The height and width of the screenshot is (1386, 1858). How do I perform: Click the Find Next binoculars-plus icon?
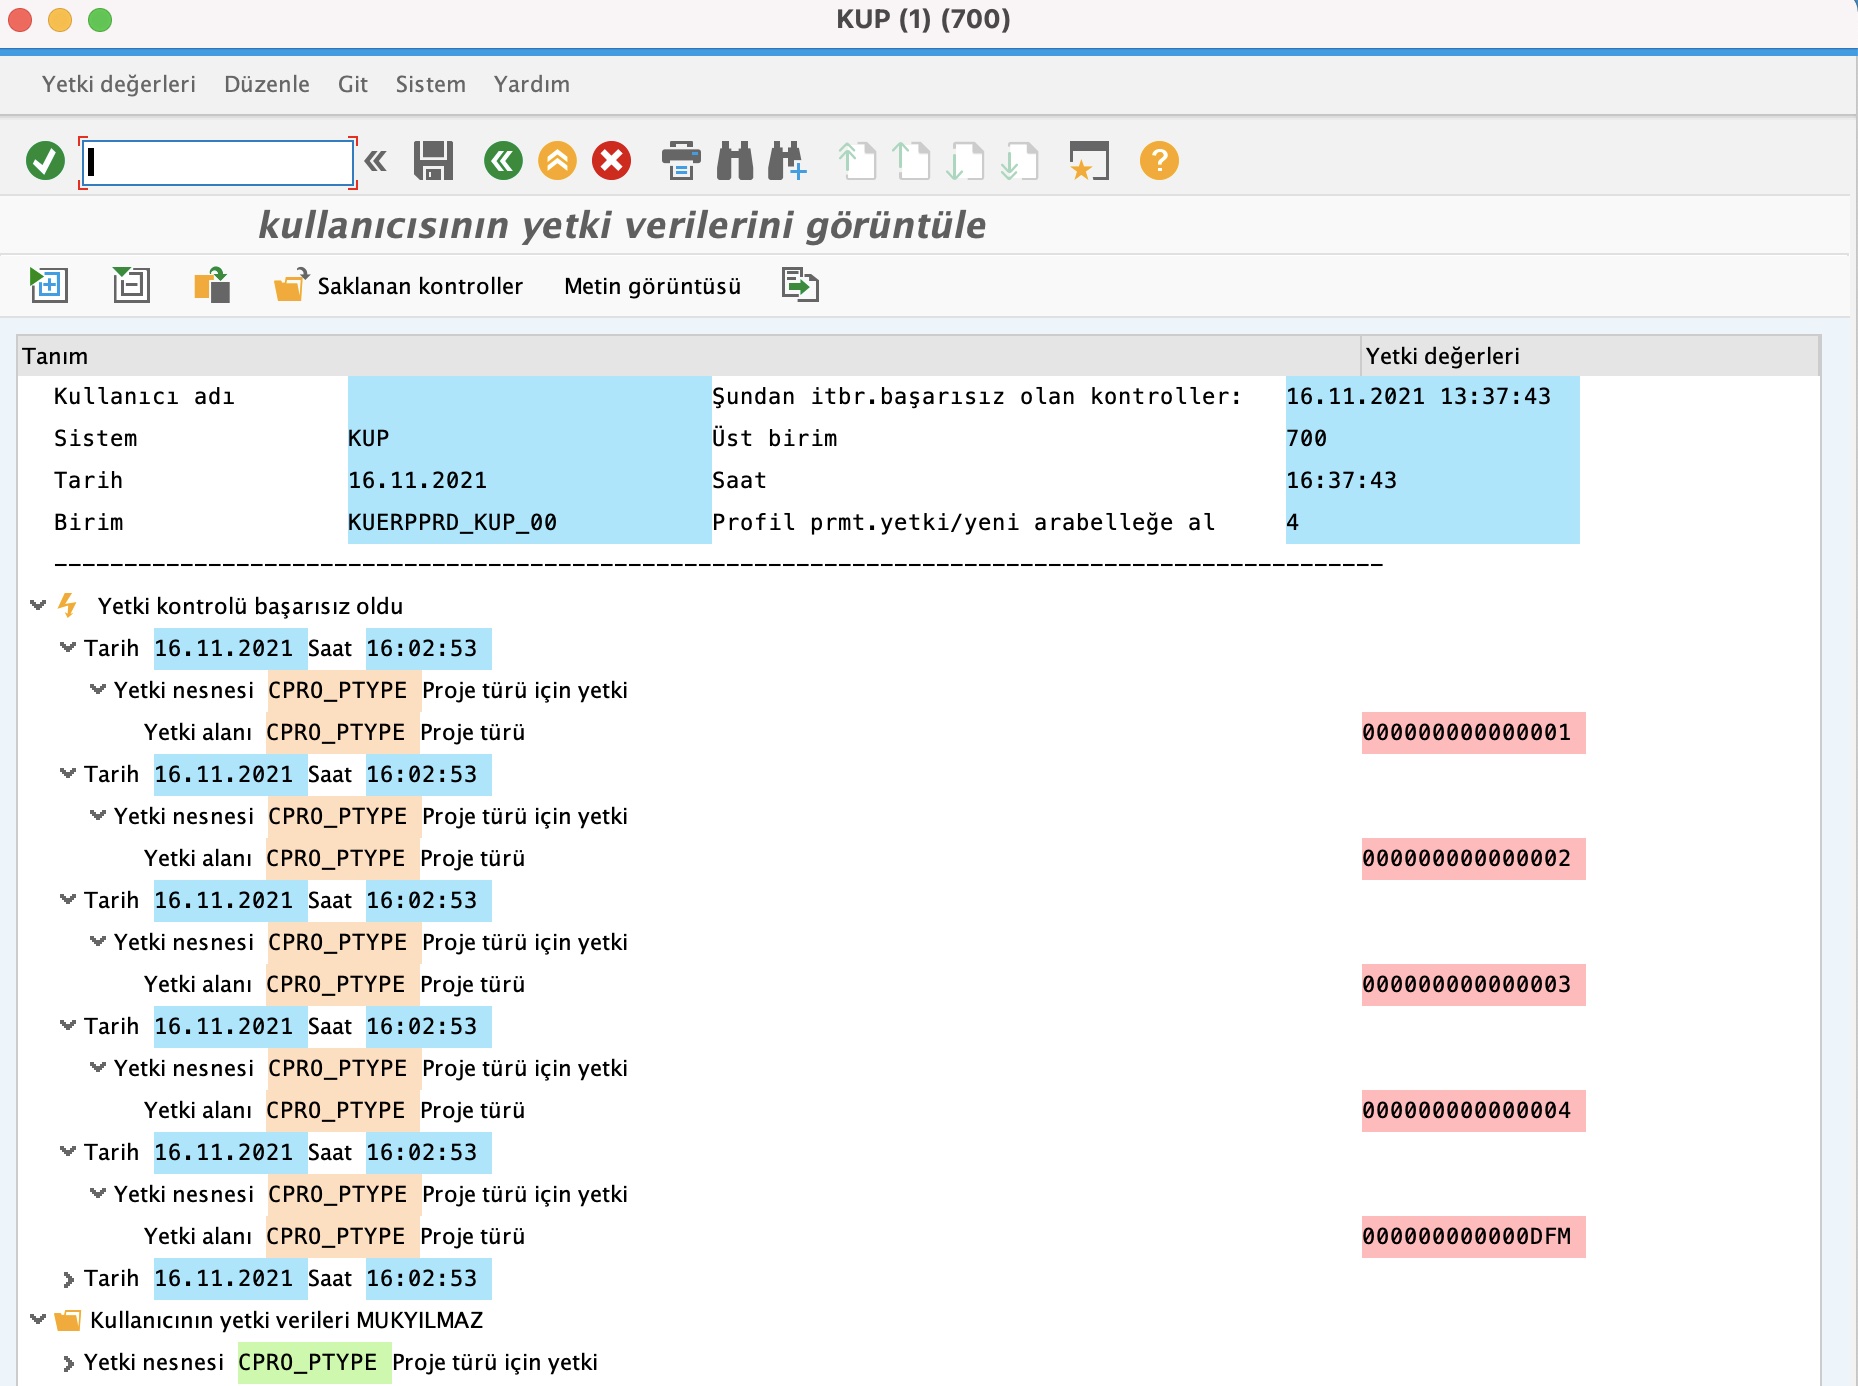point(788,162)
